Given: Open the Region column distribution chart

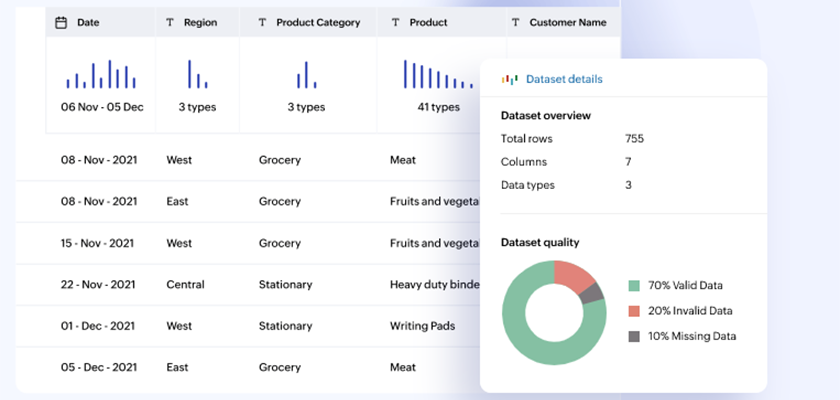Looking at the screenshot, I should click(x=197, y=74).
